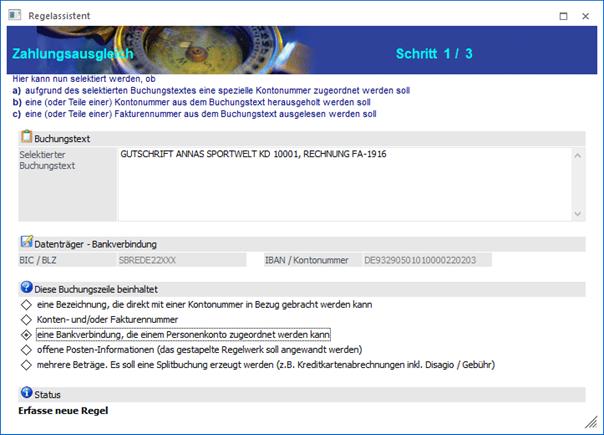This screenshot has width=604, height=435.
Task: Click scroll-down arrow in Buchungstext box
Action: (577, 213)
